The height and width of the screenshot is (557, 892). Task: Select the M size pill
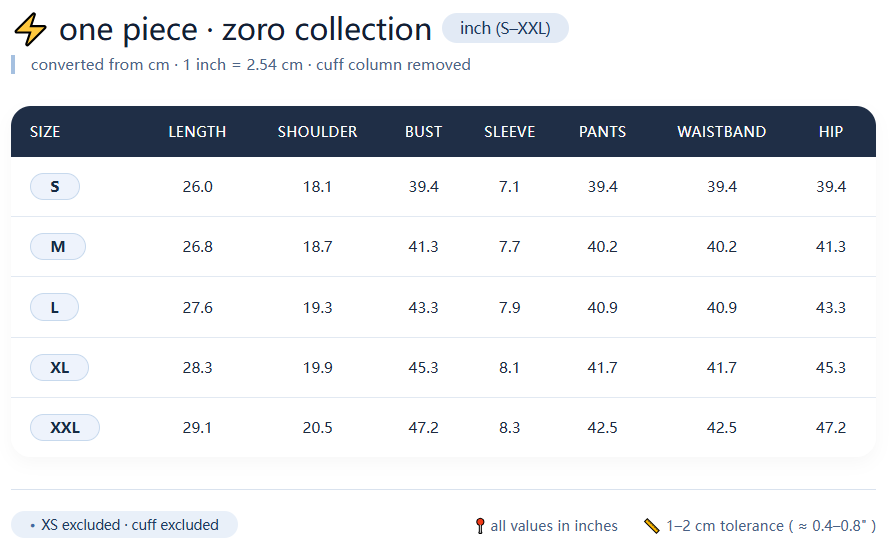point(58,247)
